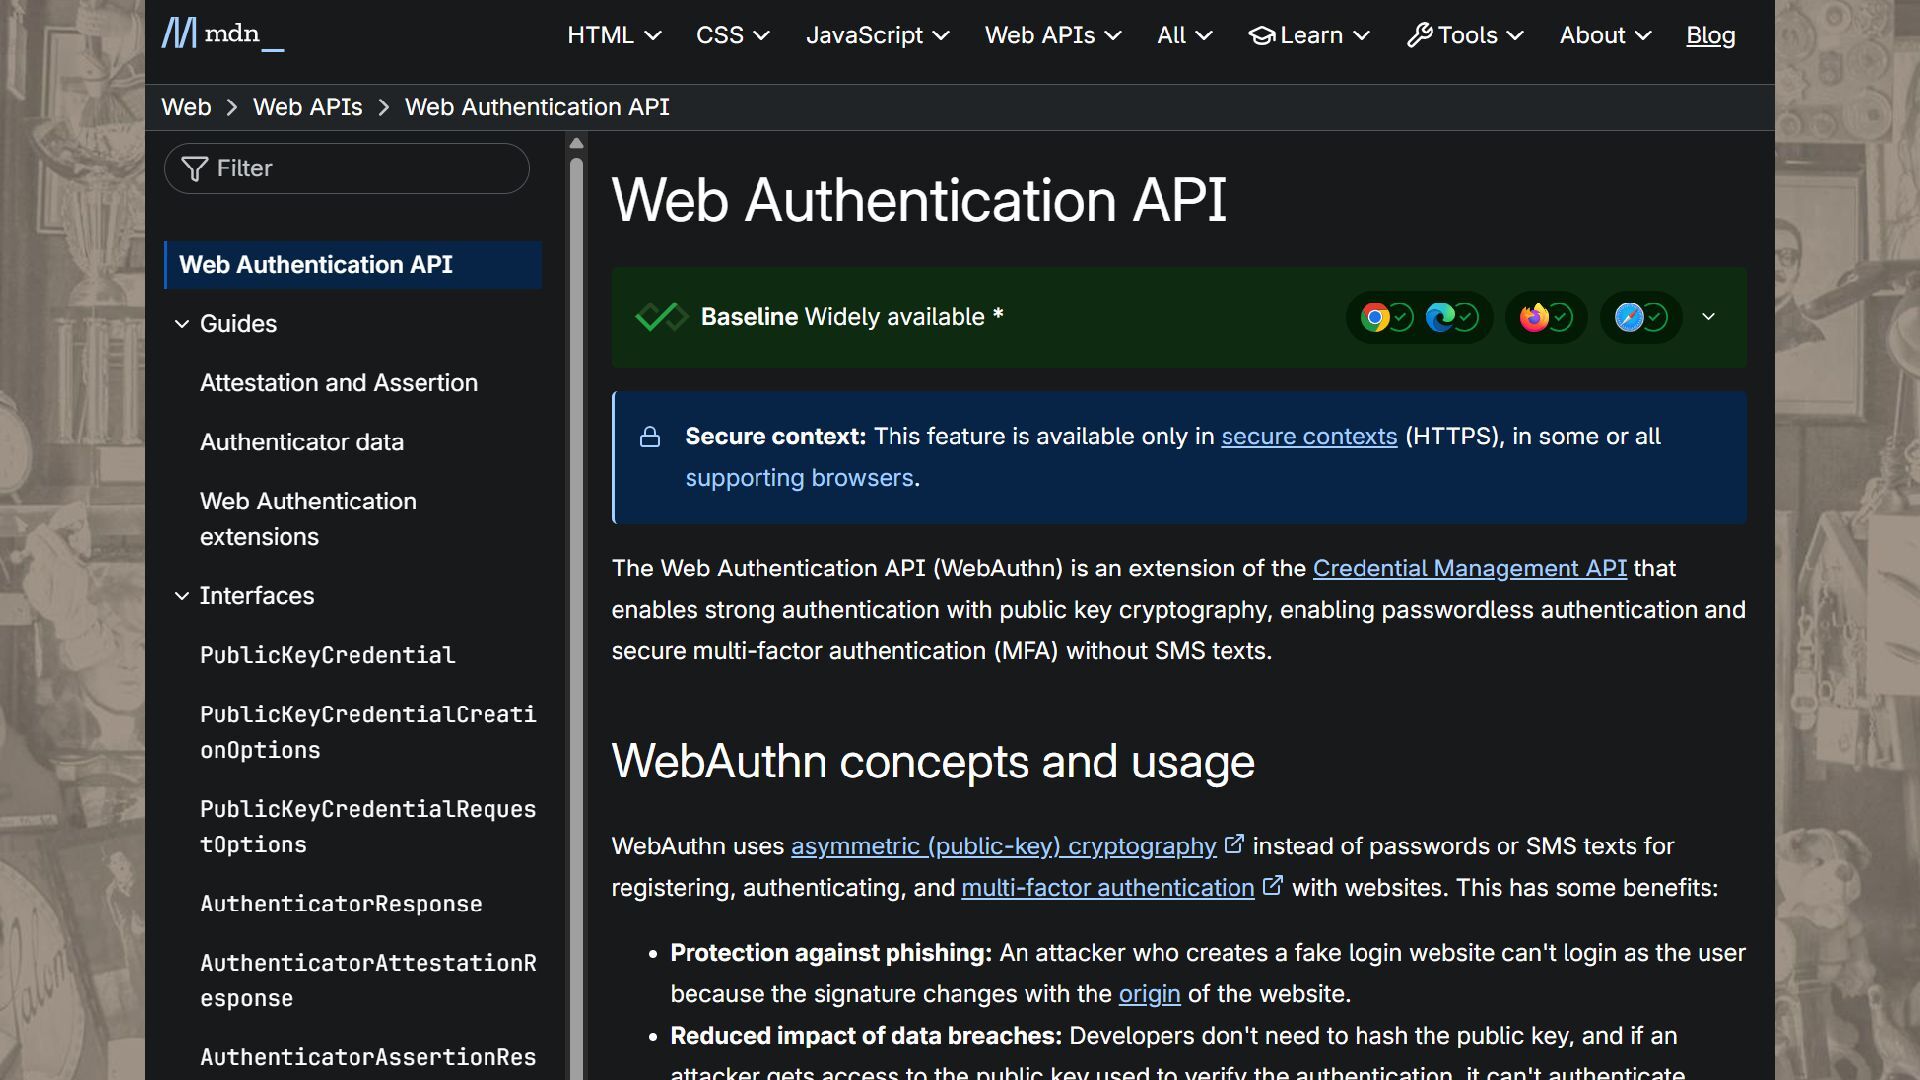Collapse the Guides sidebar section
The image size is (1920, 1080).
pos(182,324)
